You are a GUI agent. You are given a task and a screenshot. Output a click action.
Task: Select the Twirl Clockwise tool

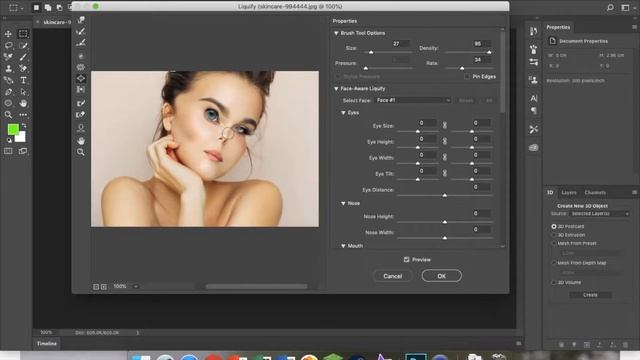(81, 56)
